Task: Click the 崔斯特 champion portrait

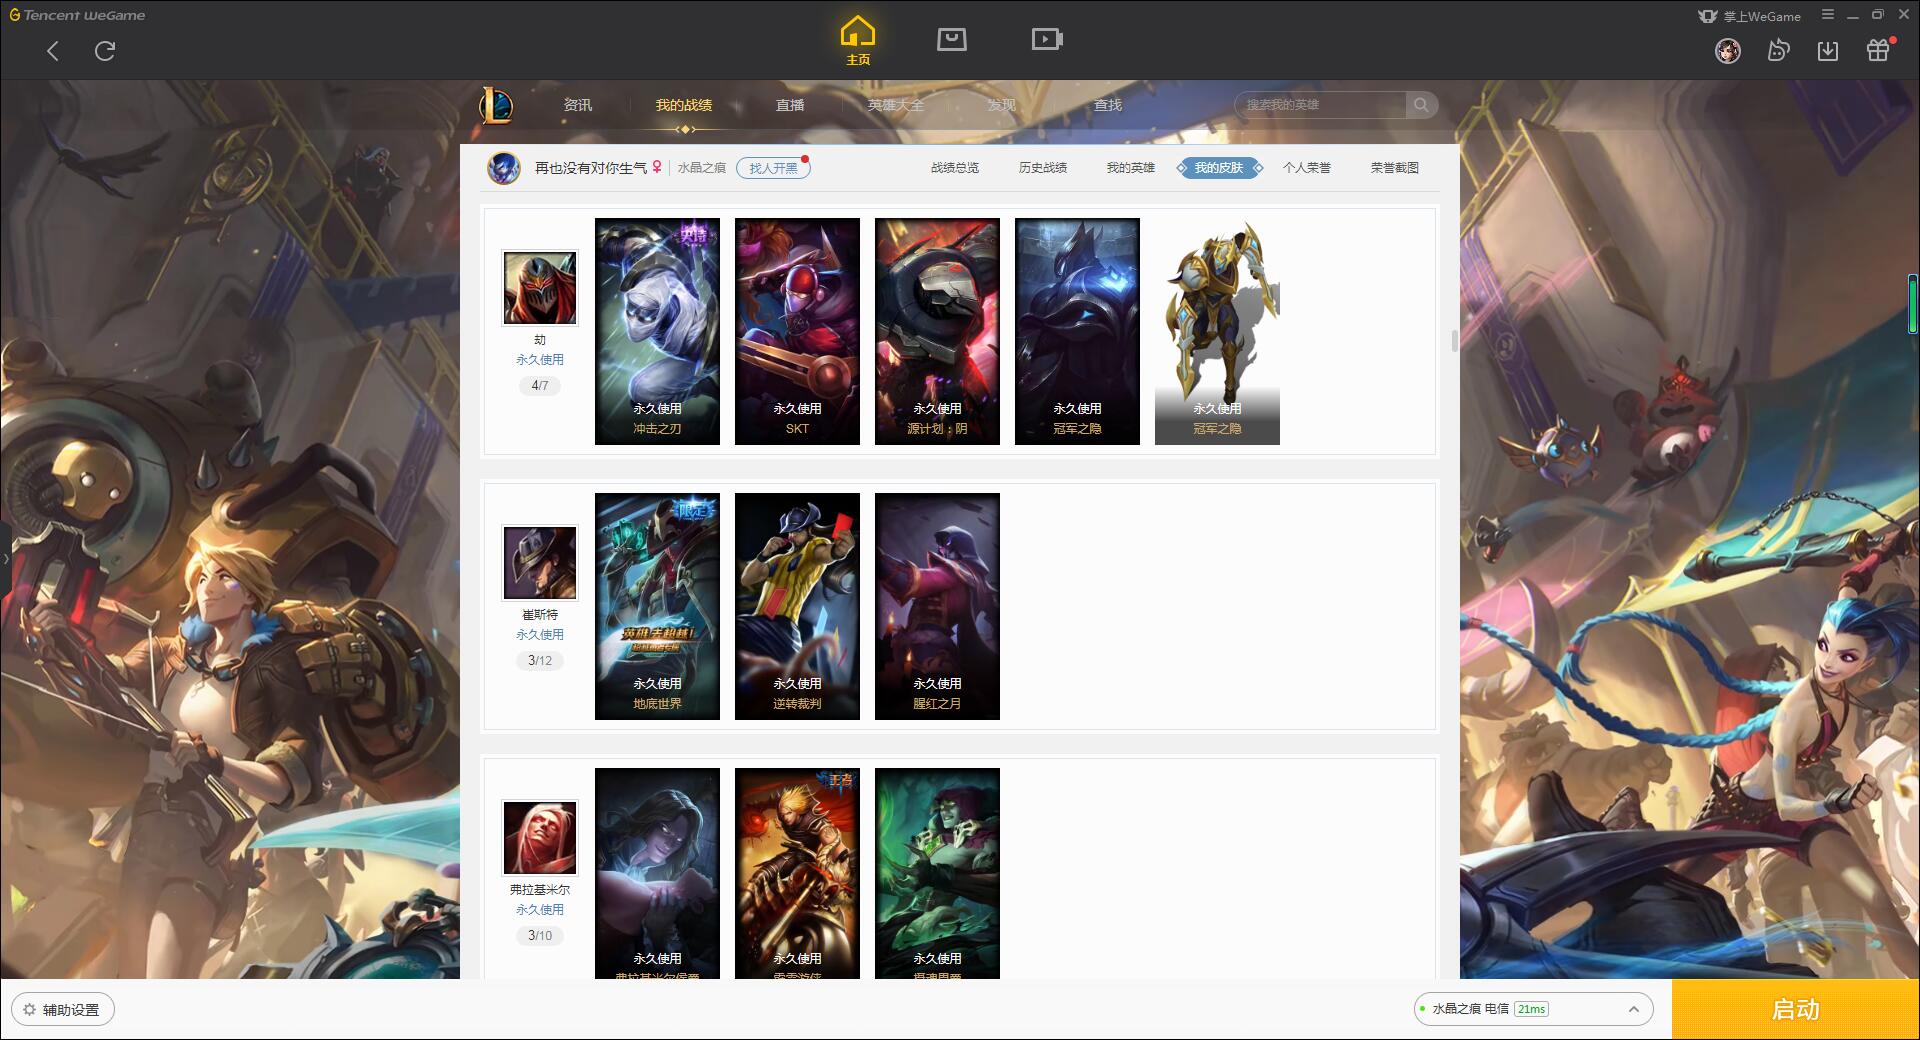Action: click(540, 563)
